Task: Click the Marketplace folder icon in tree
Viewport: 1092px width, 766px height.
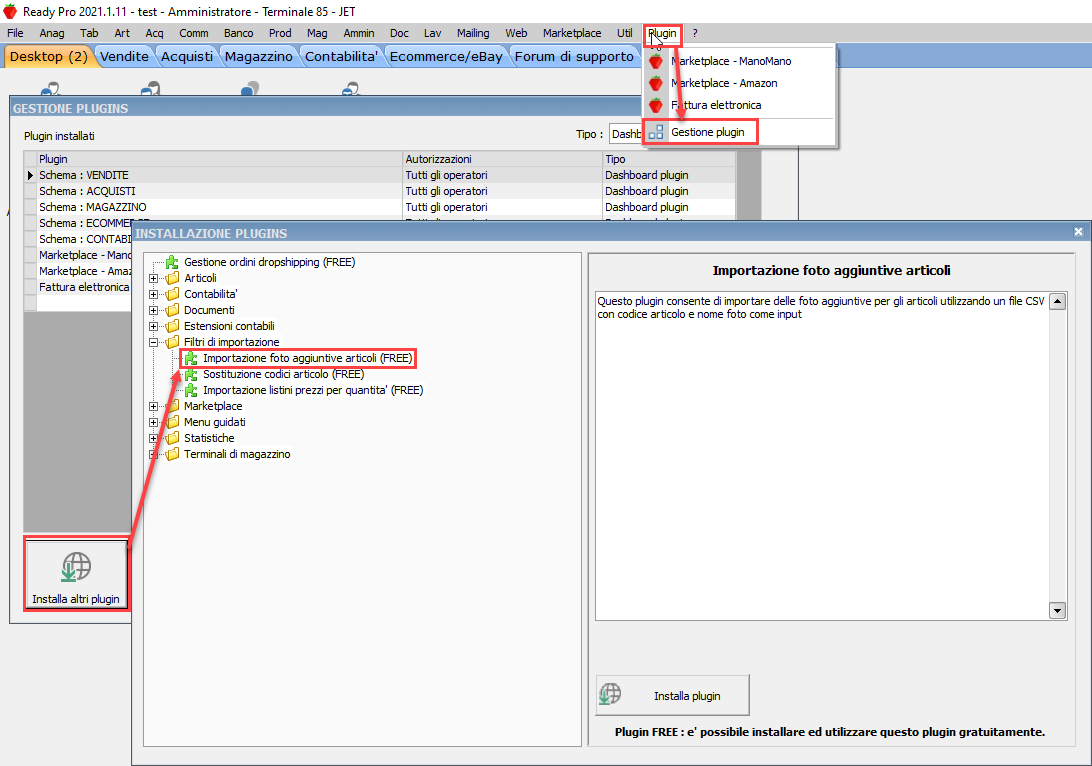Action: tap(172, 407)
